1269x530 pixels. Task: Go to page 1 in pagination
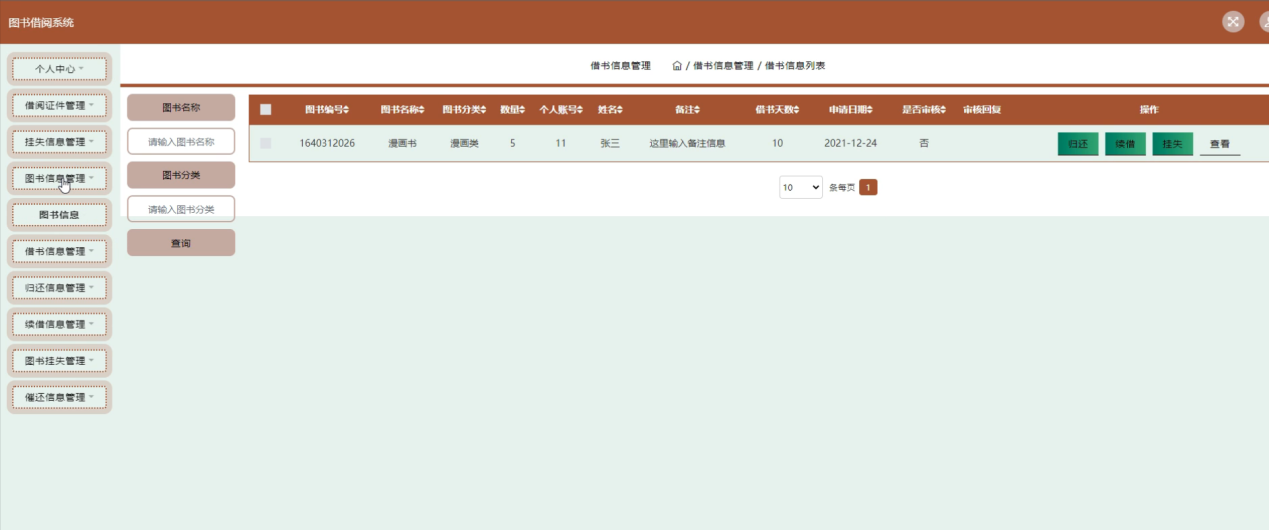coord(868,187)
